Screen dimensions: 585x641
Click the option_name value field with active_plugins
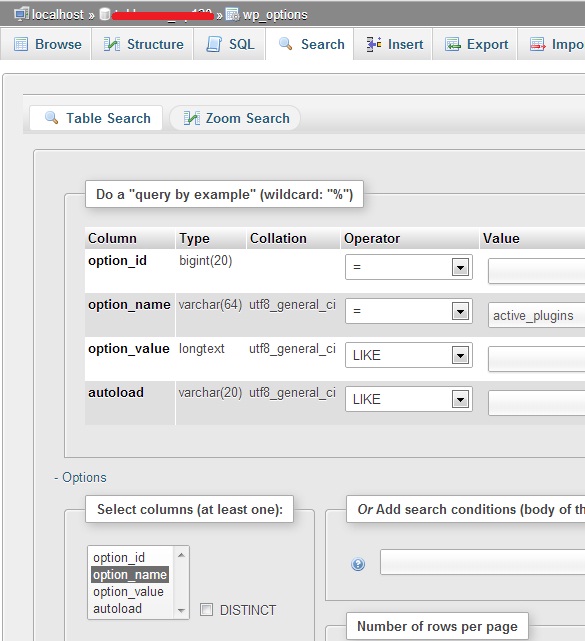[x=536, y=315]
